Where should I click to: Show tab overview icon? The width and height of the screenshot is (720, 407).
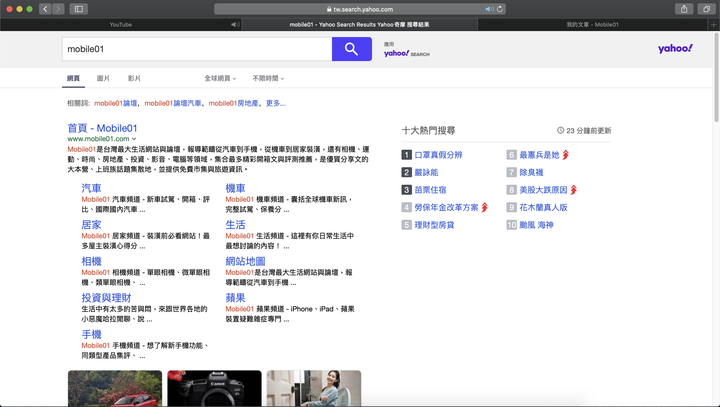point(706,9)
